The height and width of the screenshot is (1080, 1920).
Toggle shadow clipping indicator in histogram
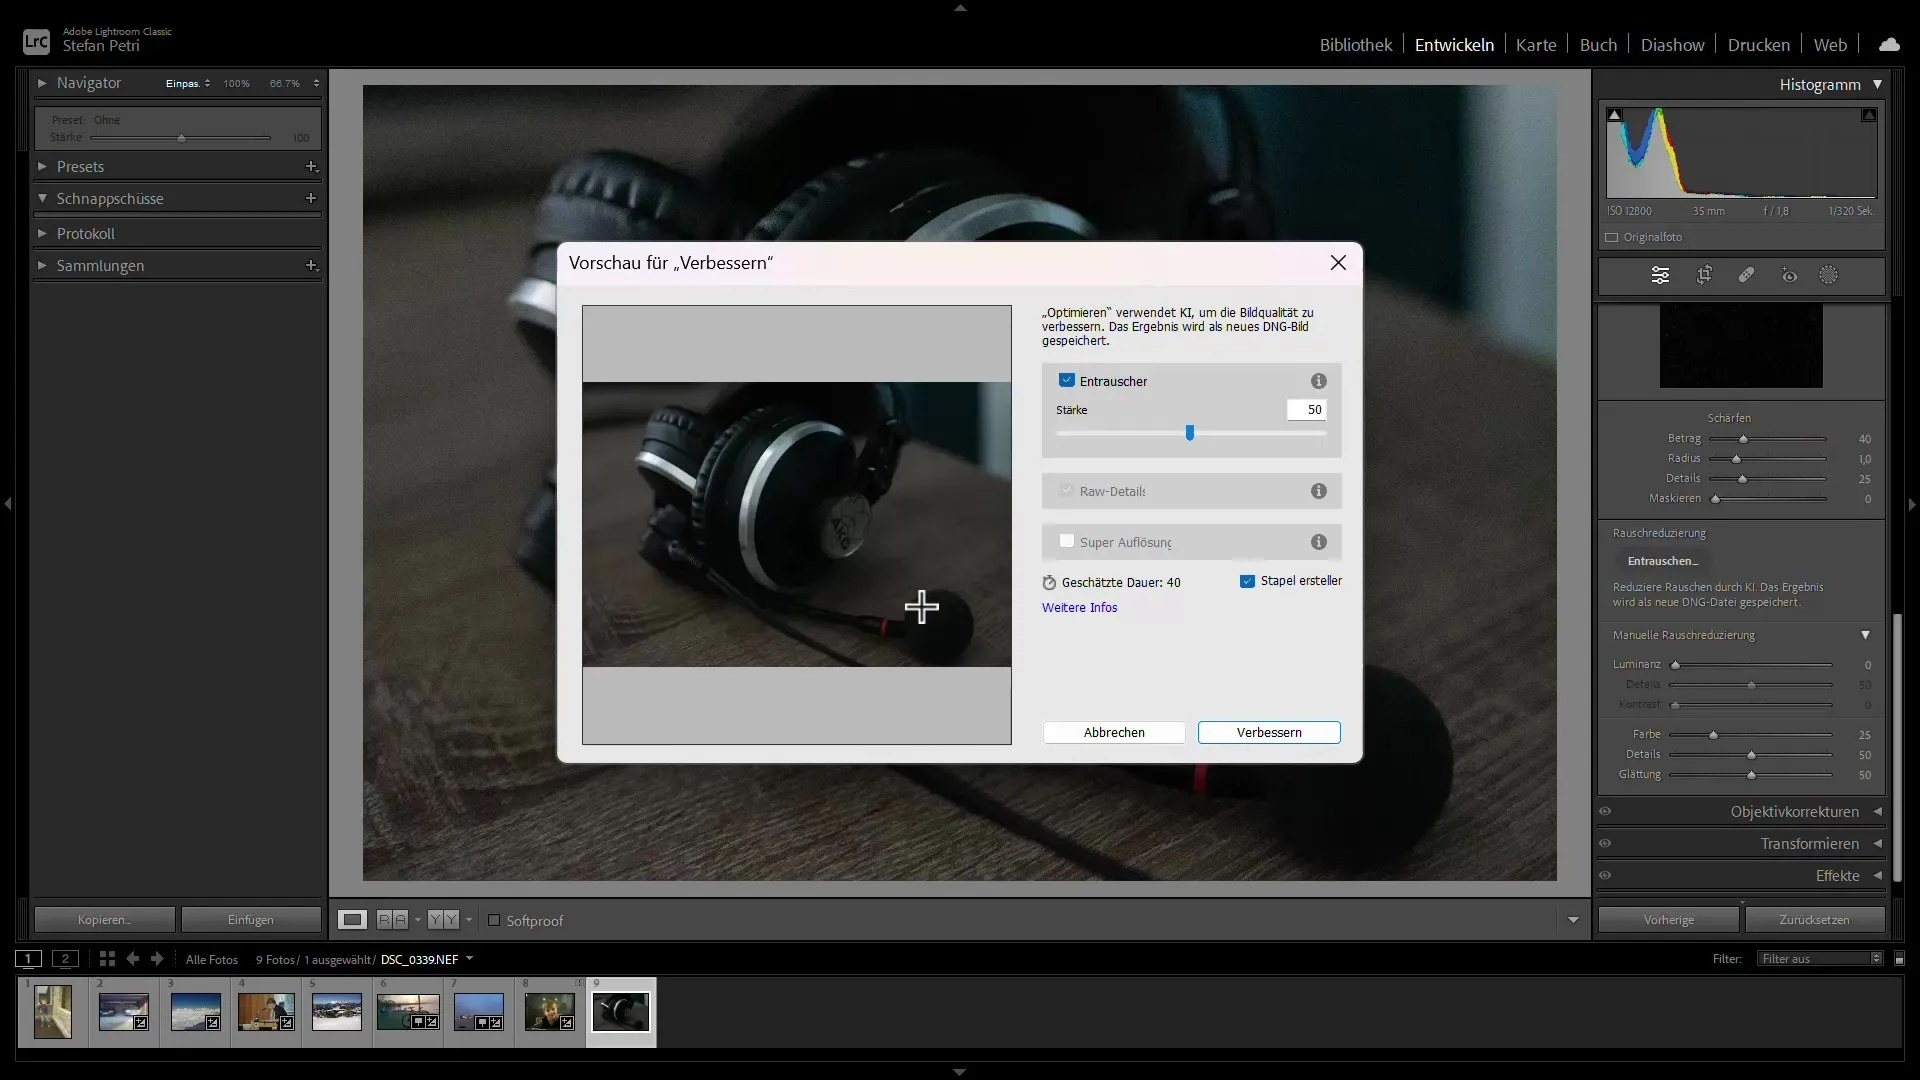pyautogui.click(x=1614, y=115)
